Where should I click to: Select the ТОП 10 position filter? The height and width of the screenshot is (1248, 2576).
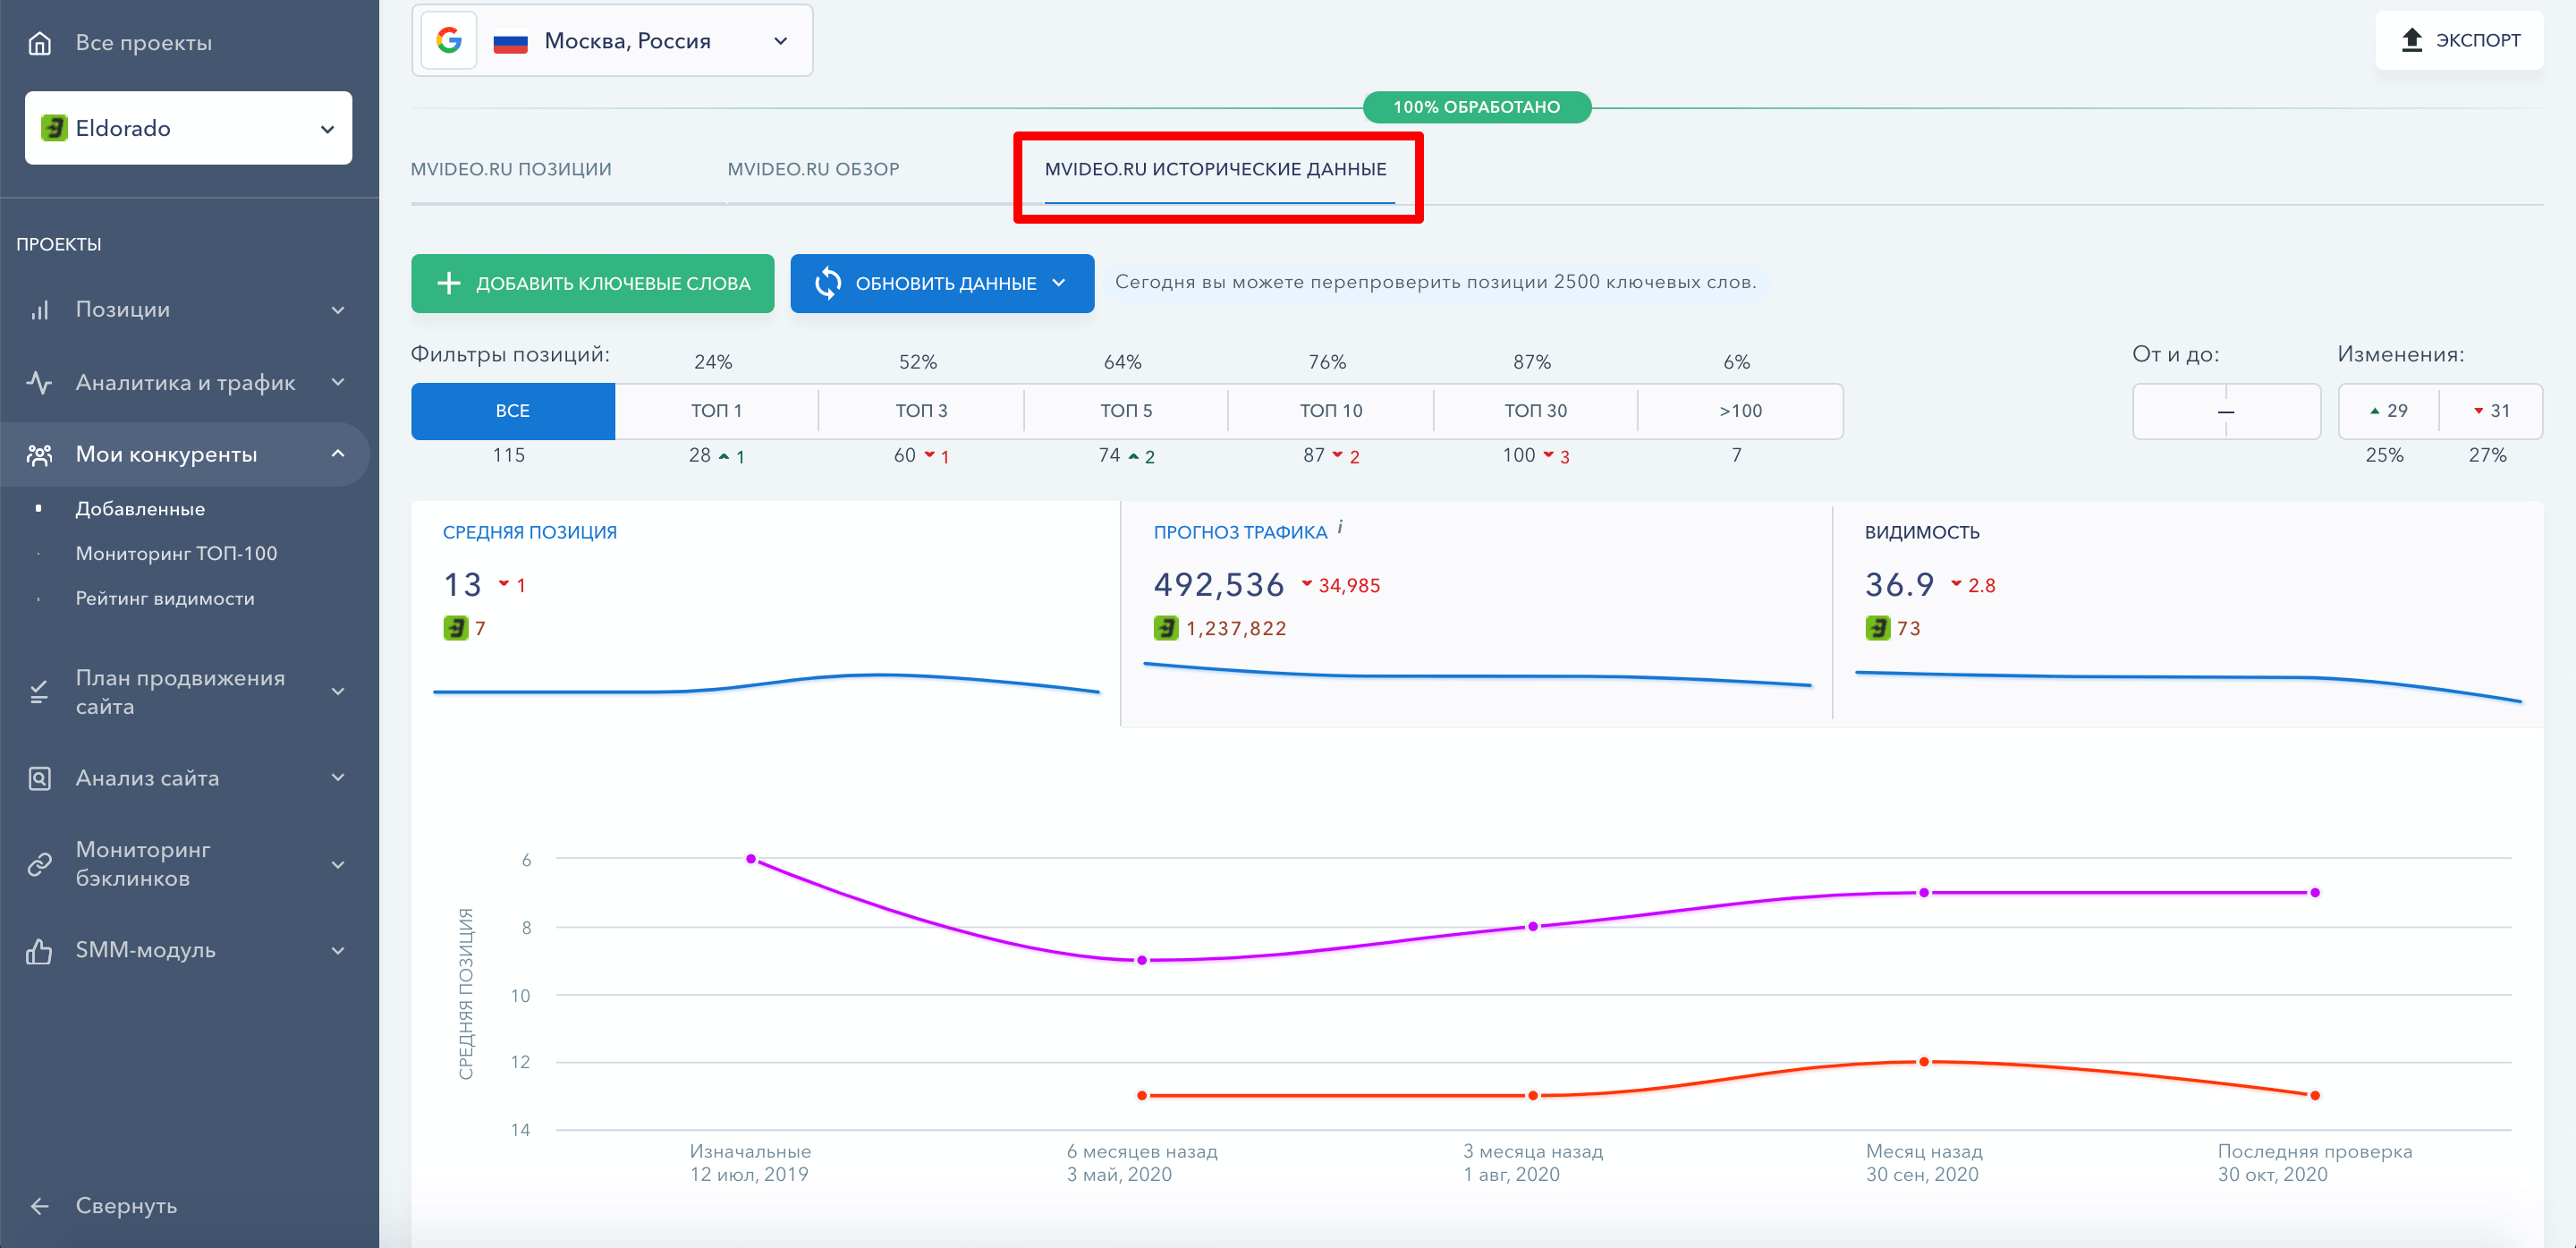click(x=1332, y=411)
